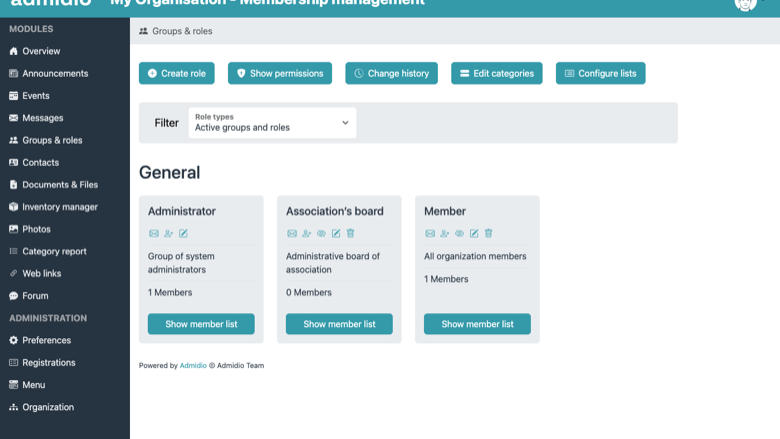Assign members to Association's board role
The height and width of the screenshot is (439, 780).
click(306, 233)
